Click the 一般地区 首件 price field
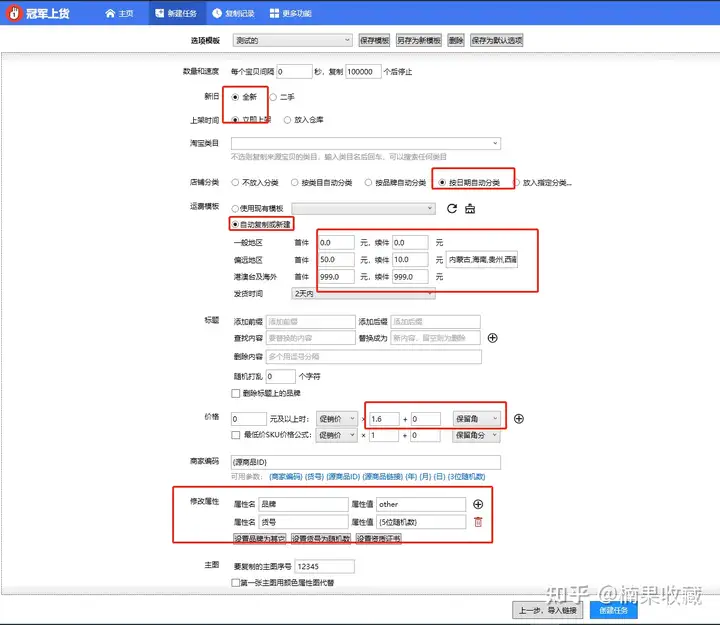This screenshot has height=625, width=720. [x=336, y=242]
